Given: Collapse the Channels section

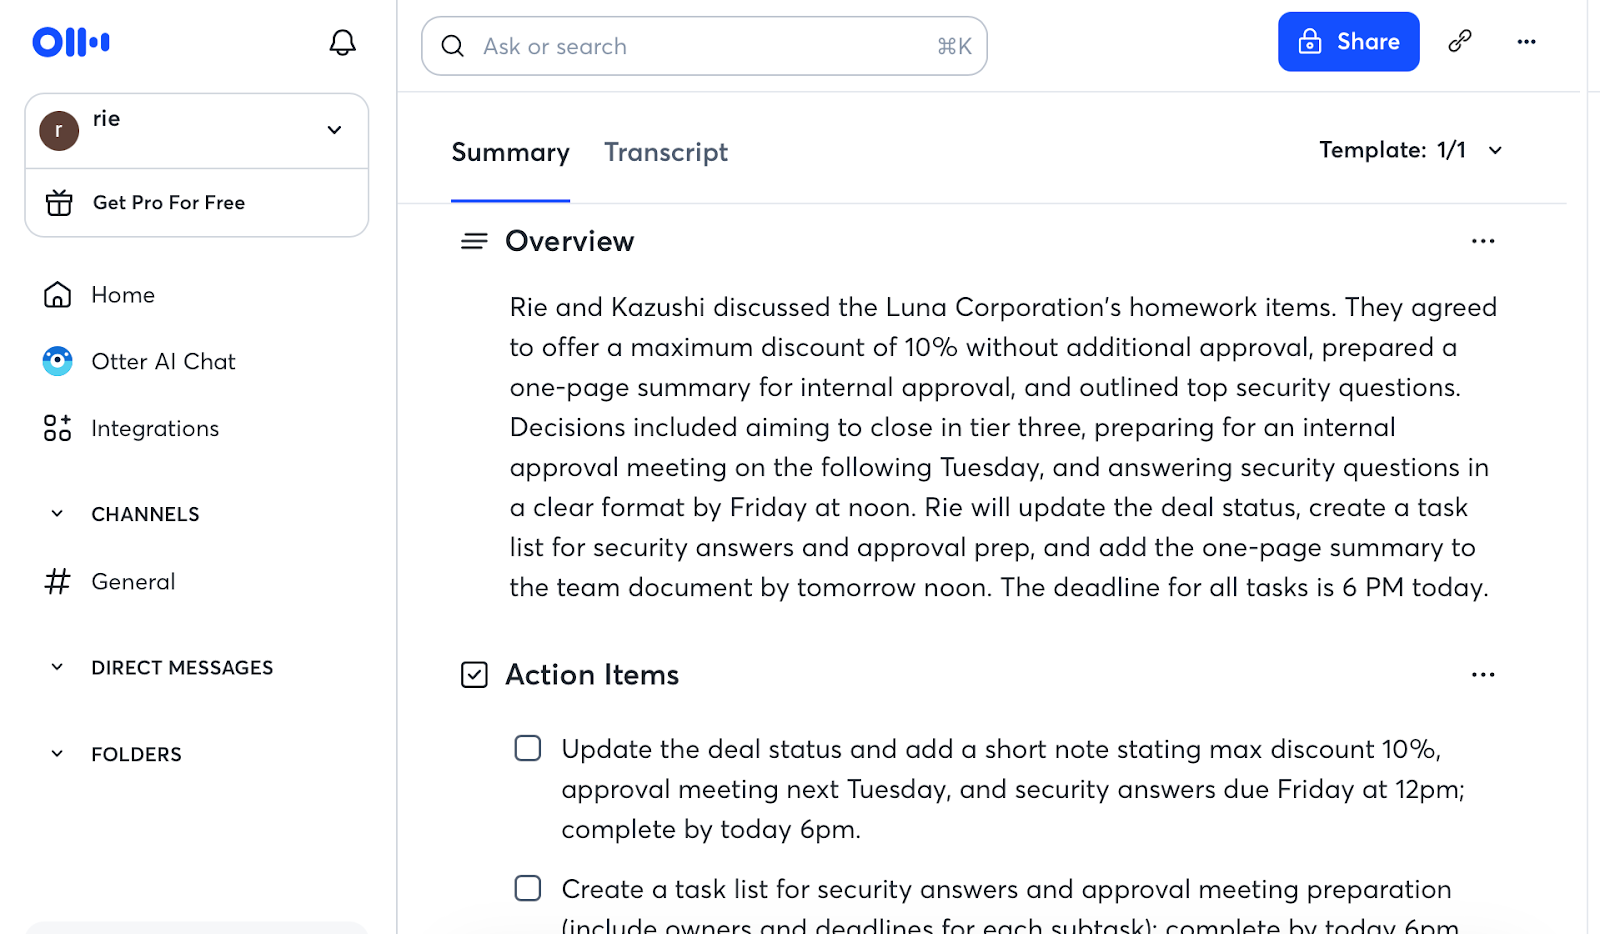Looking at the screenshot, I should tap(58, 514).
